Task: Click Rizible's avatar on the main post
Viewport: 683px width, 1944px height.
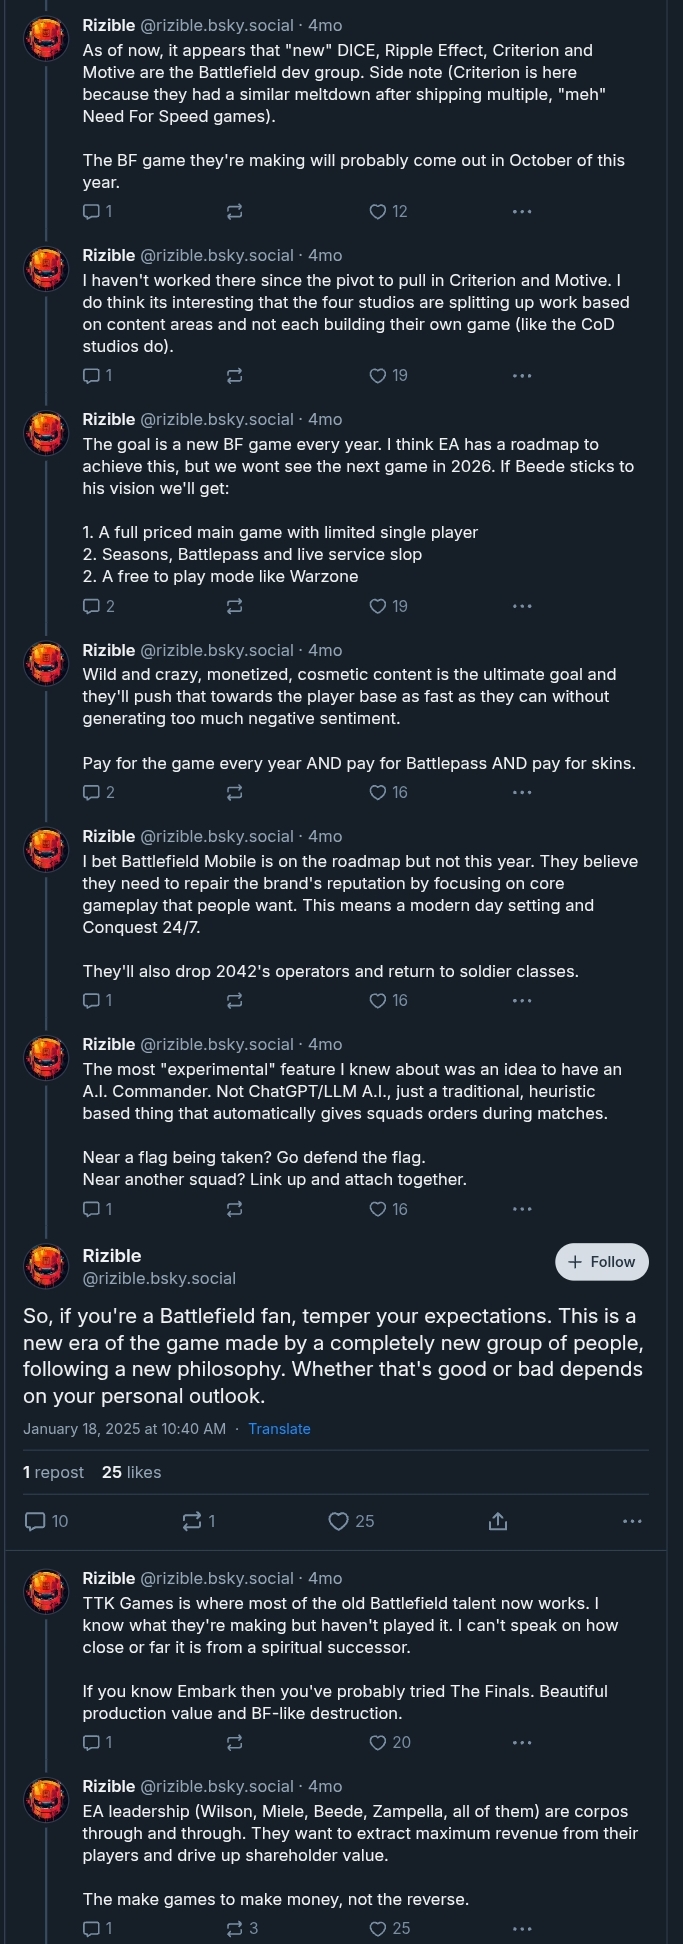Action: 45,1266
